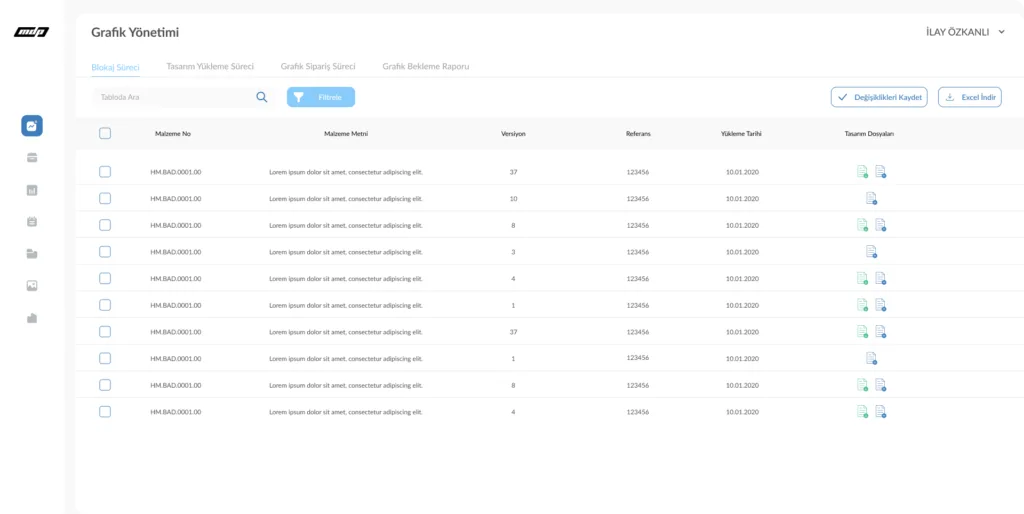Sort the table by the Versiyon column header
Image resolution: width=1024 pixels, height=514 pixels.
513,133
